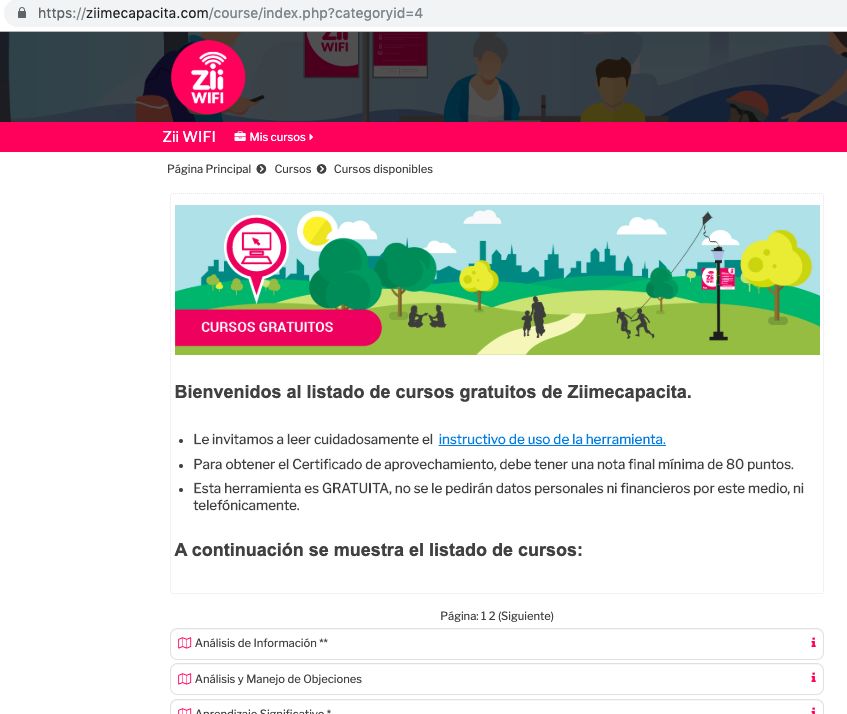Open the instructivo de uso de la herramienta link
847x714 pixels.
[x=552, y=439]
